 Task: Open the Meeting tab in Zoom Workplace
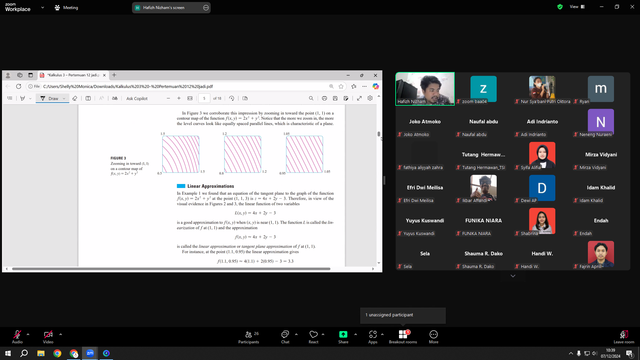click(66, 7)
